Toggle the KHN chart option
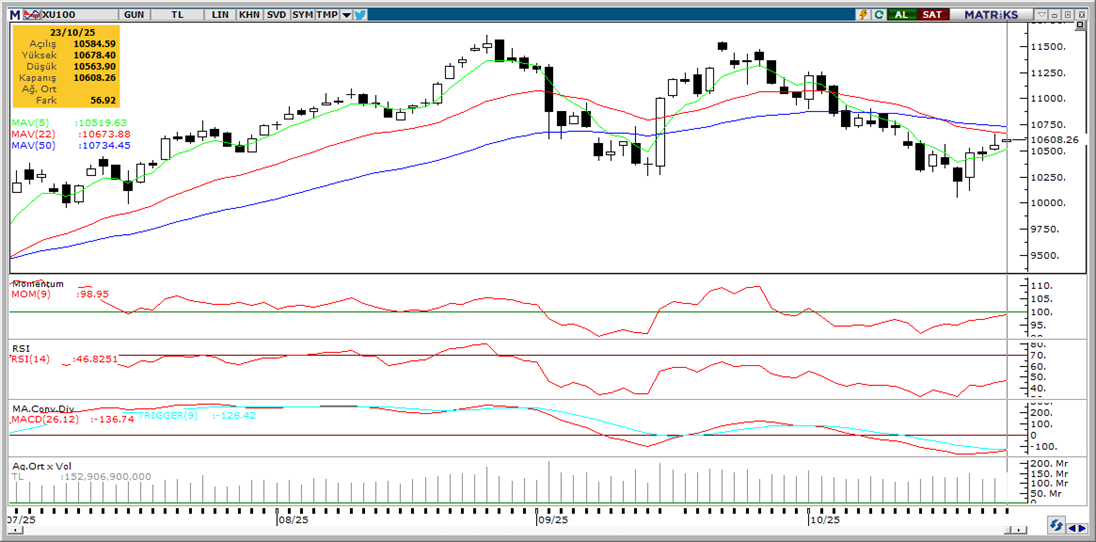This screenshot has height=542, width=1096. click(x=249, y=15)
